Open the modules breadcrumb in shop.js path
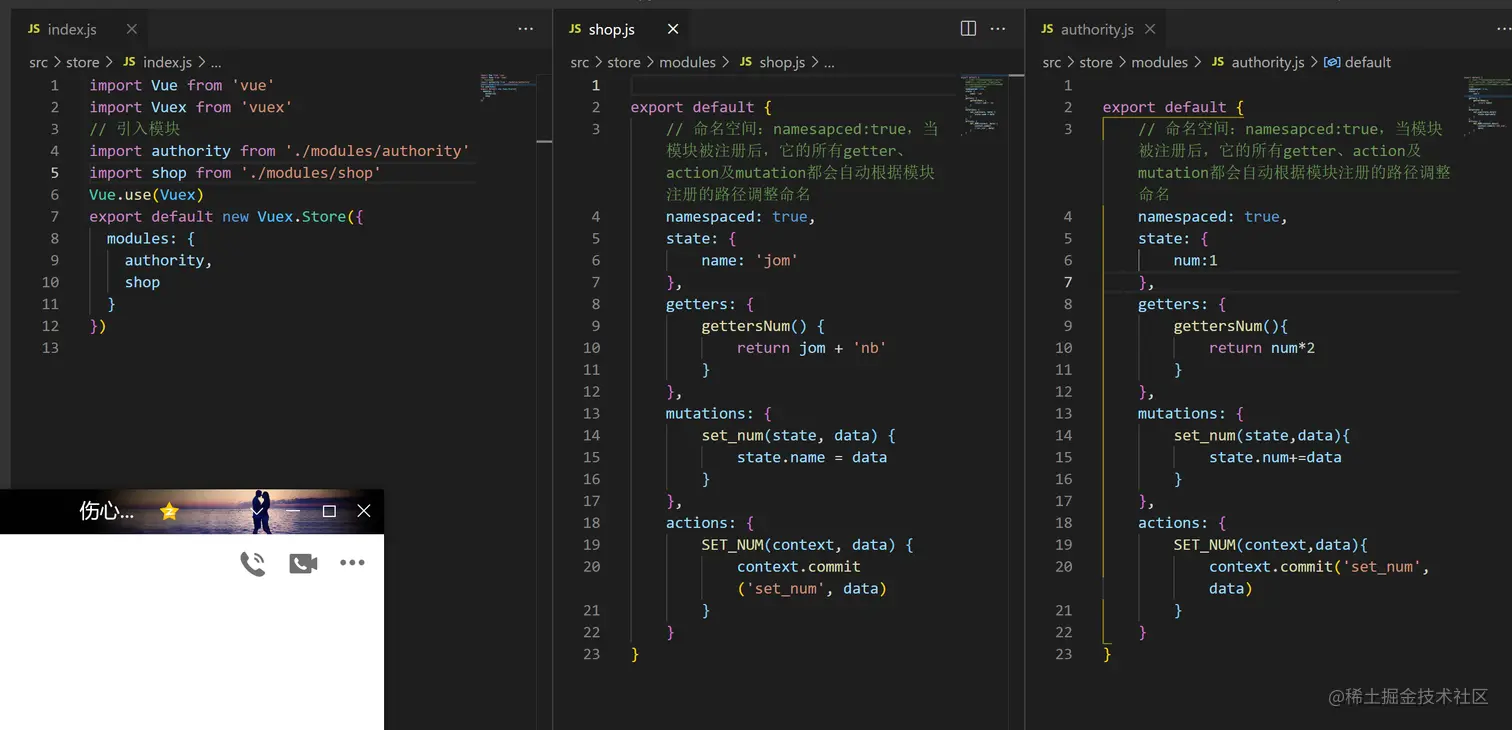This screenshot has width=1512, height=730. pyautogui.click(x=687, y=62)
